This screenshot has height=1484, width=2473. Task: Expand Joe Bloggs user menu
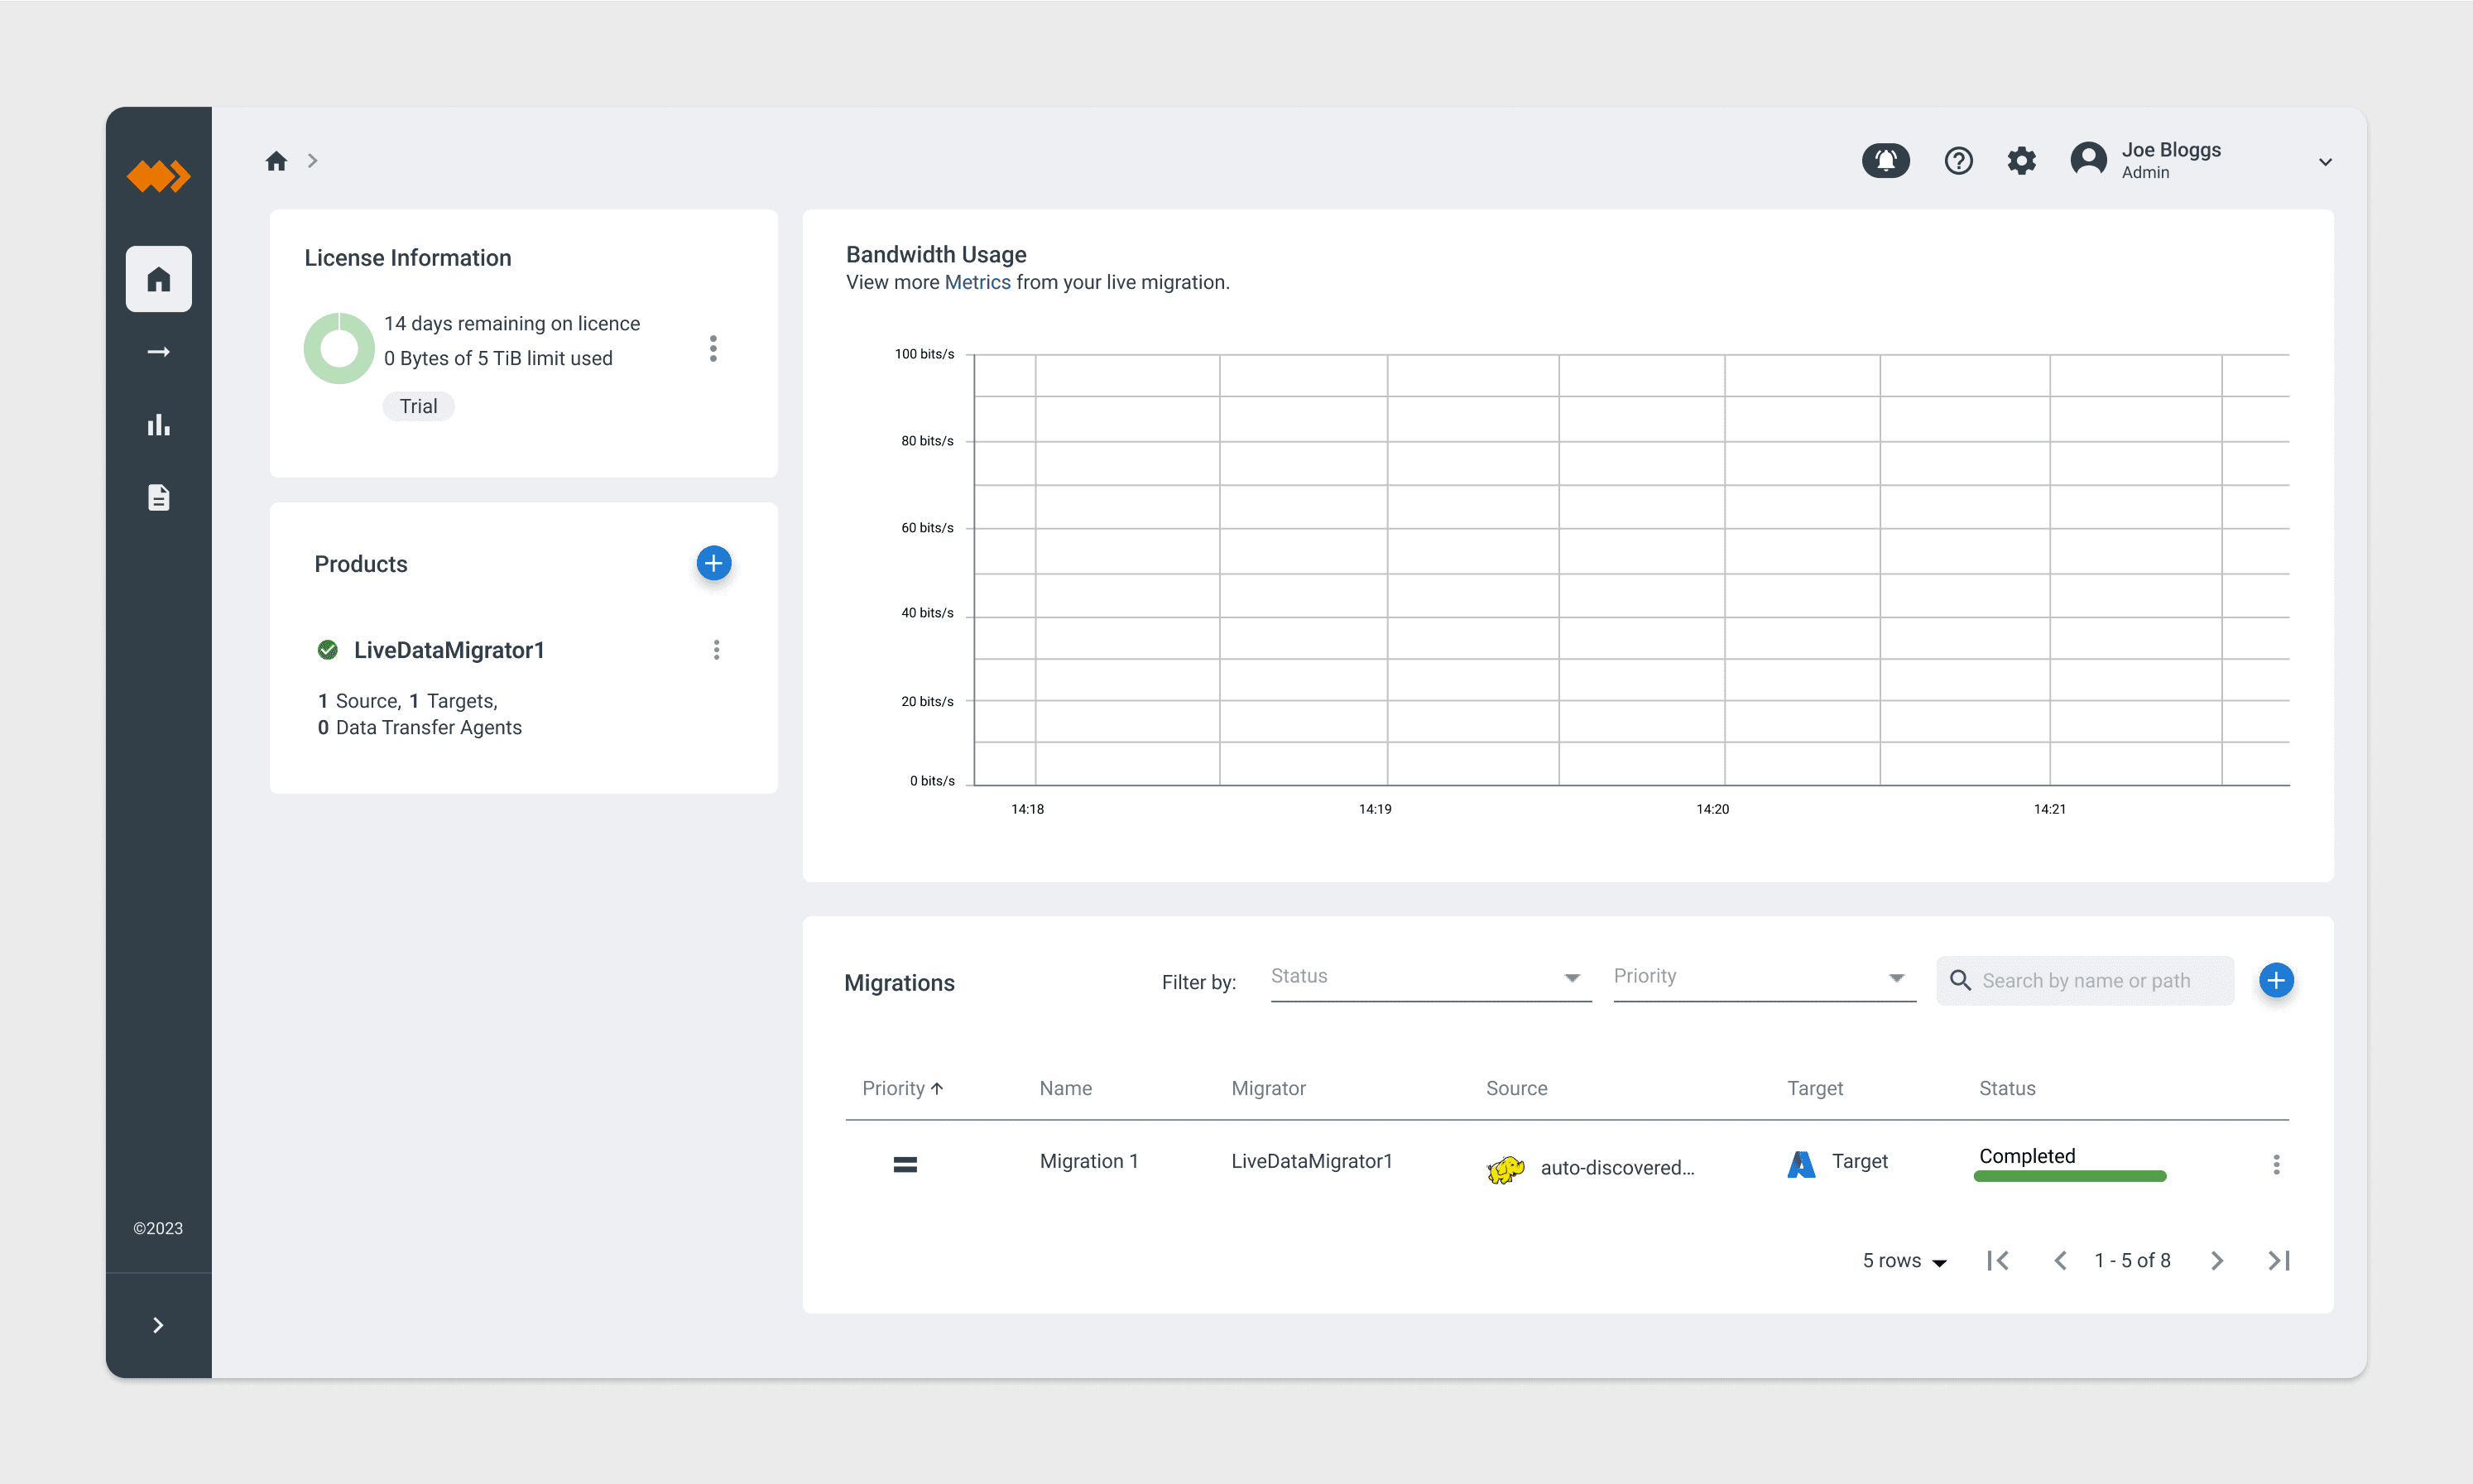point(2325,162)
